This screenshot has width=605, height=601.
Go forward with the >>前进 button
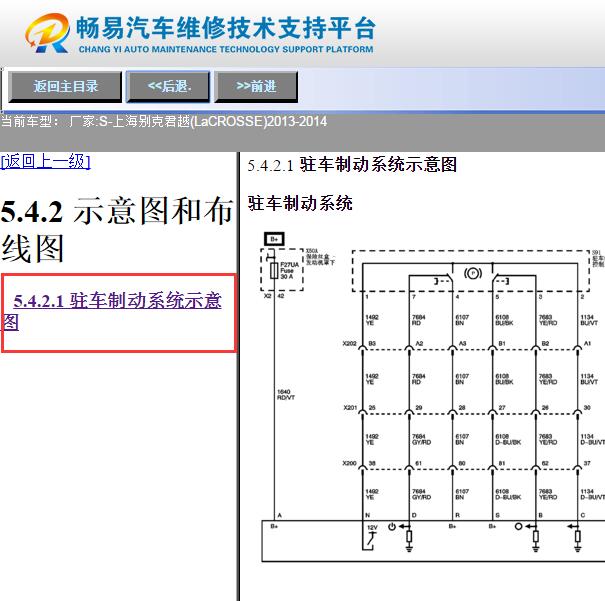[x=256, y=86]
